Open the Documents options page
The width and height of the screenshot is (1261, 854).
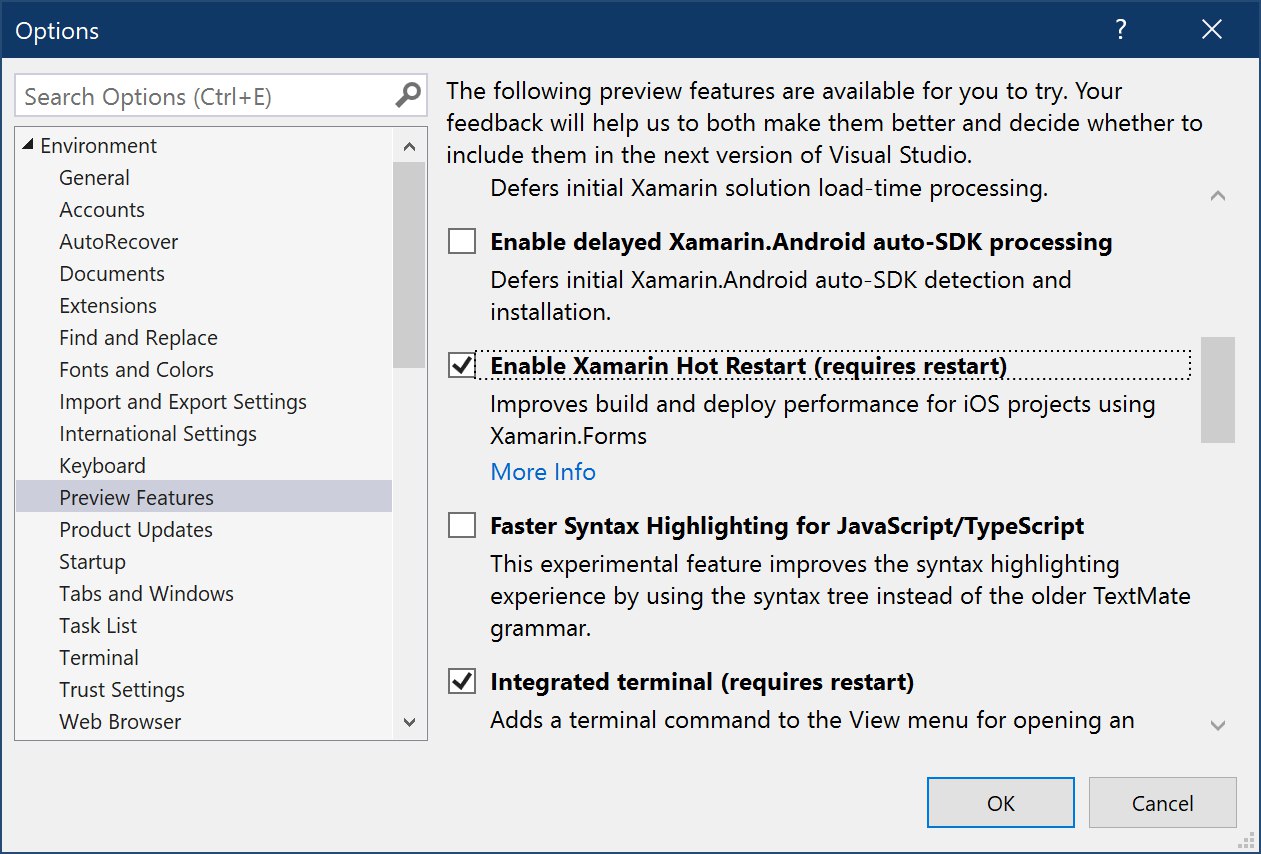pos(112,274)
